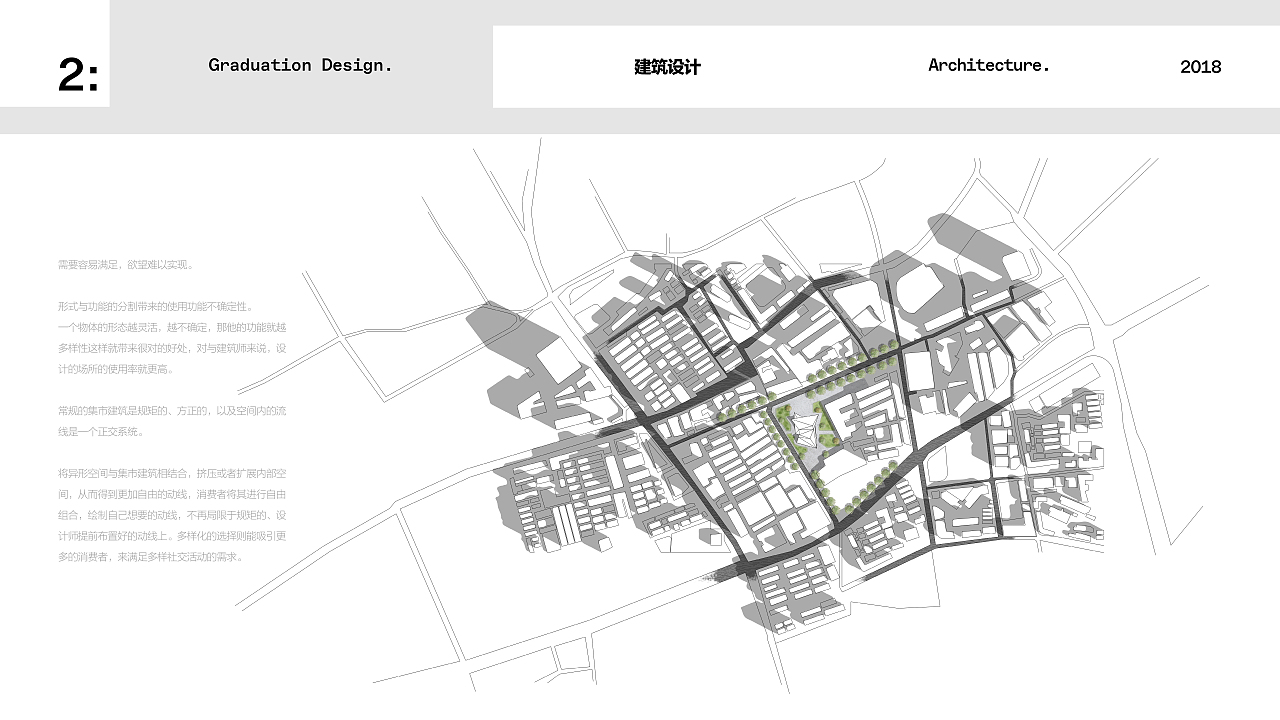This screenshot has height=720, width=1280.
Task: Select the line starting "常规的集市建筑是规矩的"
Action: pos(173,411)
